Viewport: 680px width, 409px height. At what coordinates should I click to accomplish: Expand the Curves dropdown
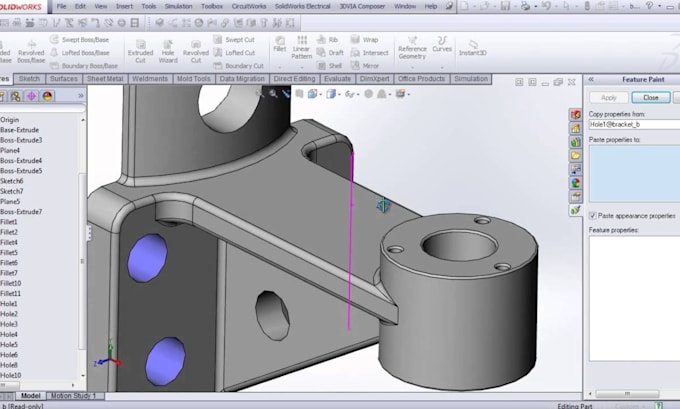tap(442, 67)
